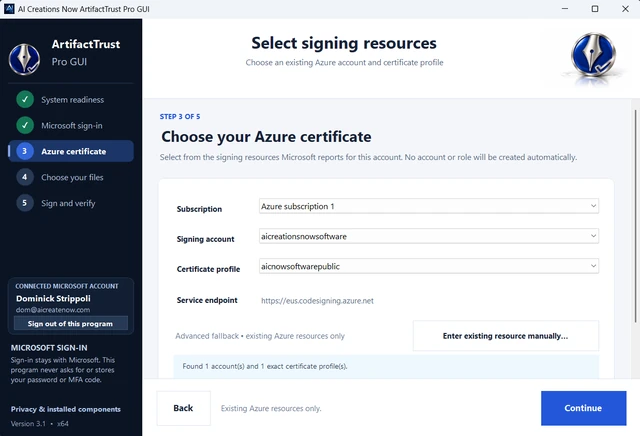The image size is (640, 436).
Task: Click the step 5 number badge
Action: [x=24, y=203]
